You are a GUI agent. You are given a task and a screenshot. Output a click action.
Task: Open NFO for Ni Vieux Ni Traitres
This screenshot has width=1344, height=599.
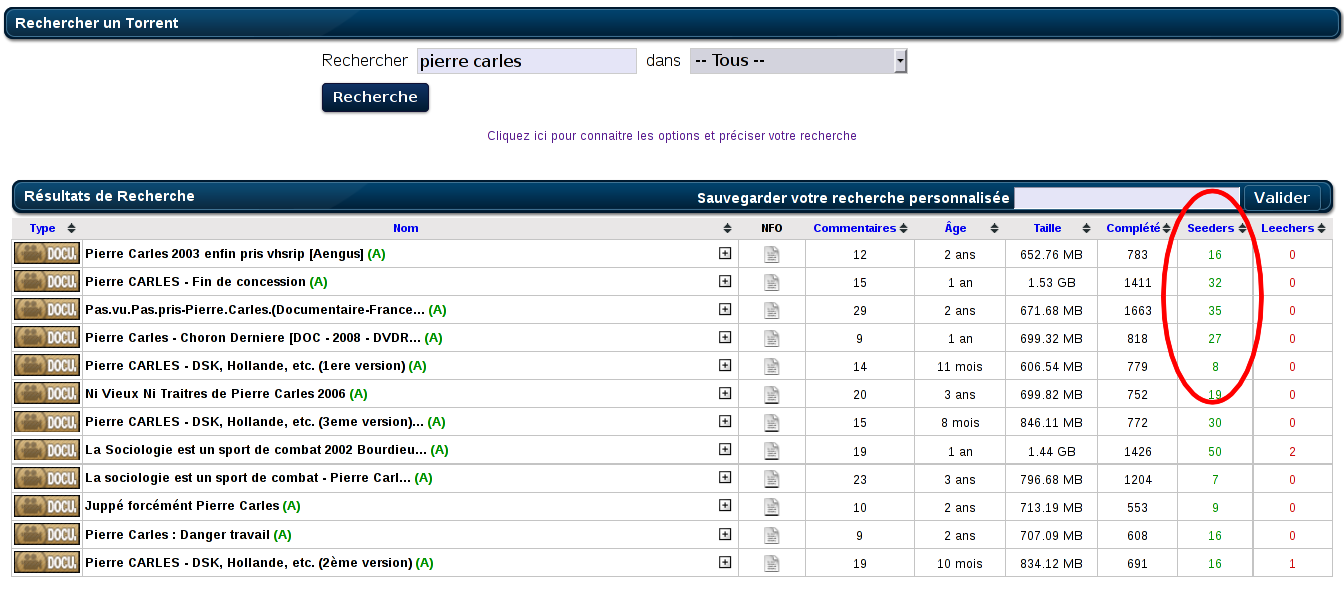pos(771,394)
